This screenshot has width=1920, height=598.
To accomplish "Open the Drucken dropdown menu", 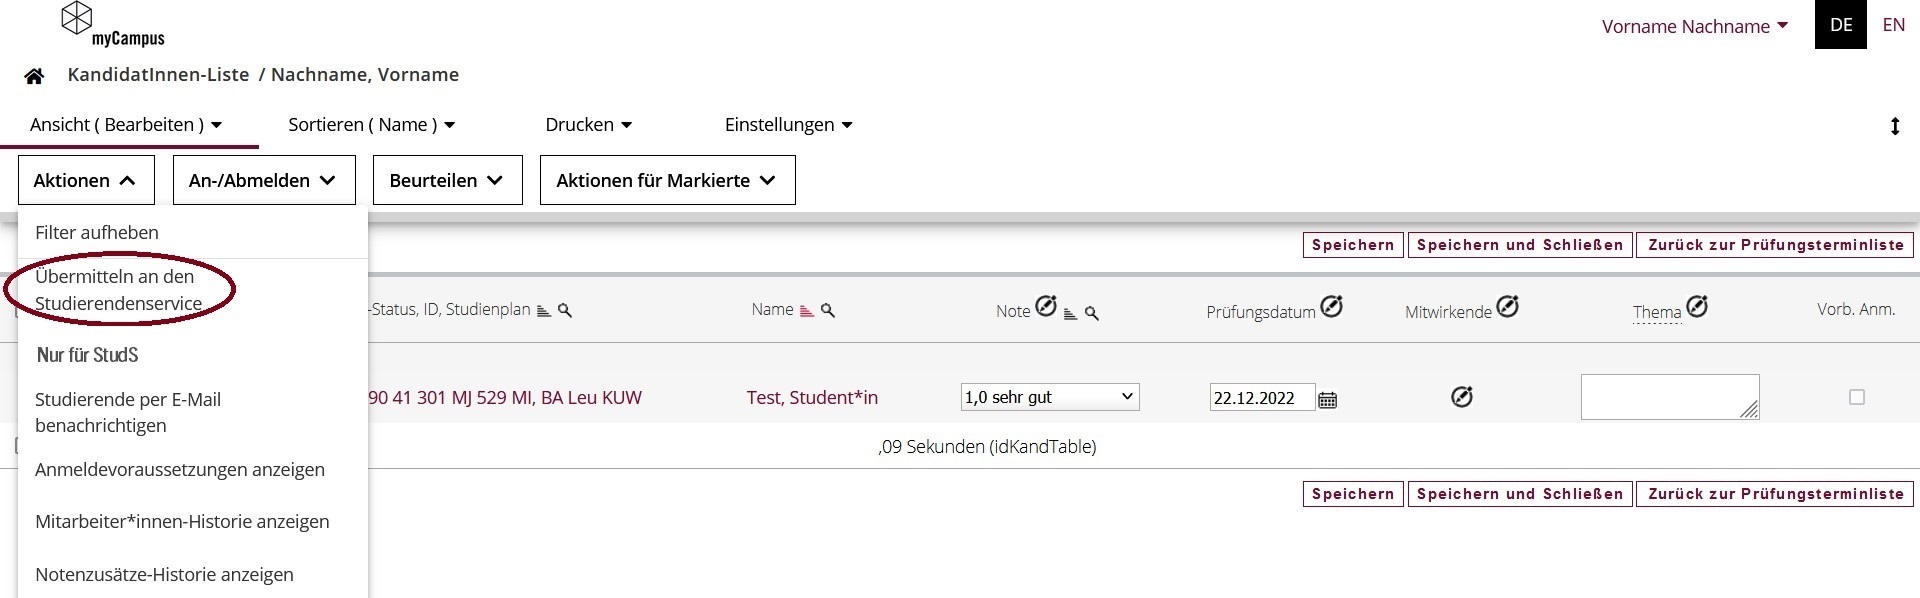I will pos(589,125).
